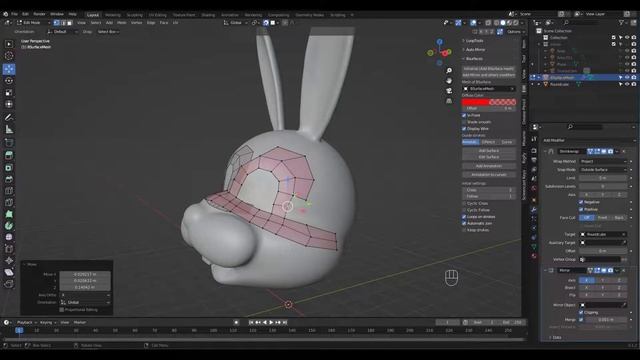Hide RoundCube with its eye icon
Image resolution: width=640 pixels, height=360 pixels.
pyautogui.click(x=627, y=84)
